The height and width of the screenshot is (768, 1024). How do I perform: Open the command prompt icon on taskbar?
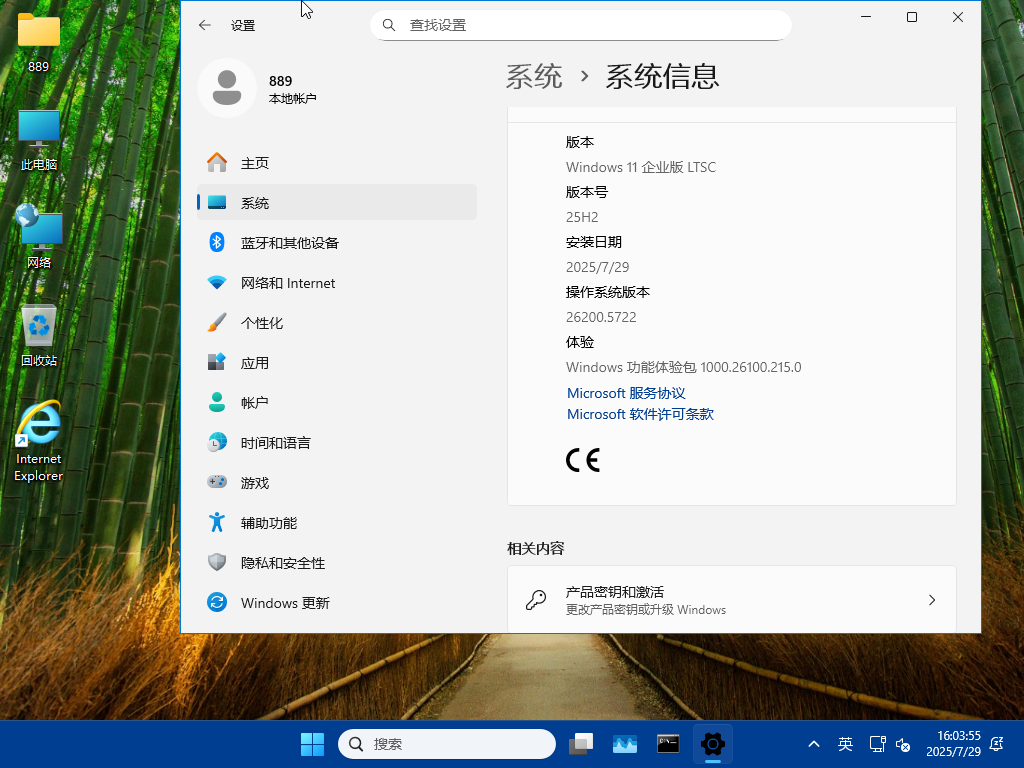(x=668, y=744)
